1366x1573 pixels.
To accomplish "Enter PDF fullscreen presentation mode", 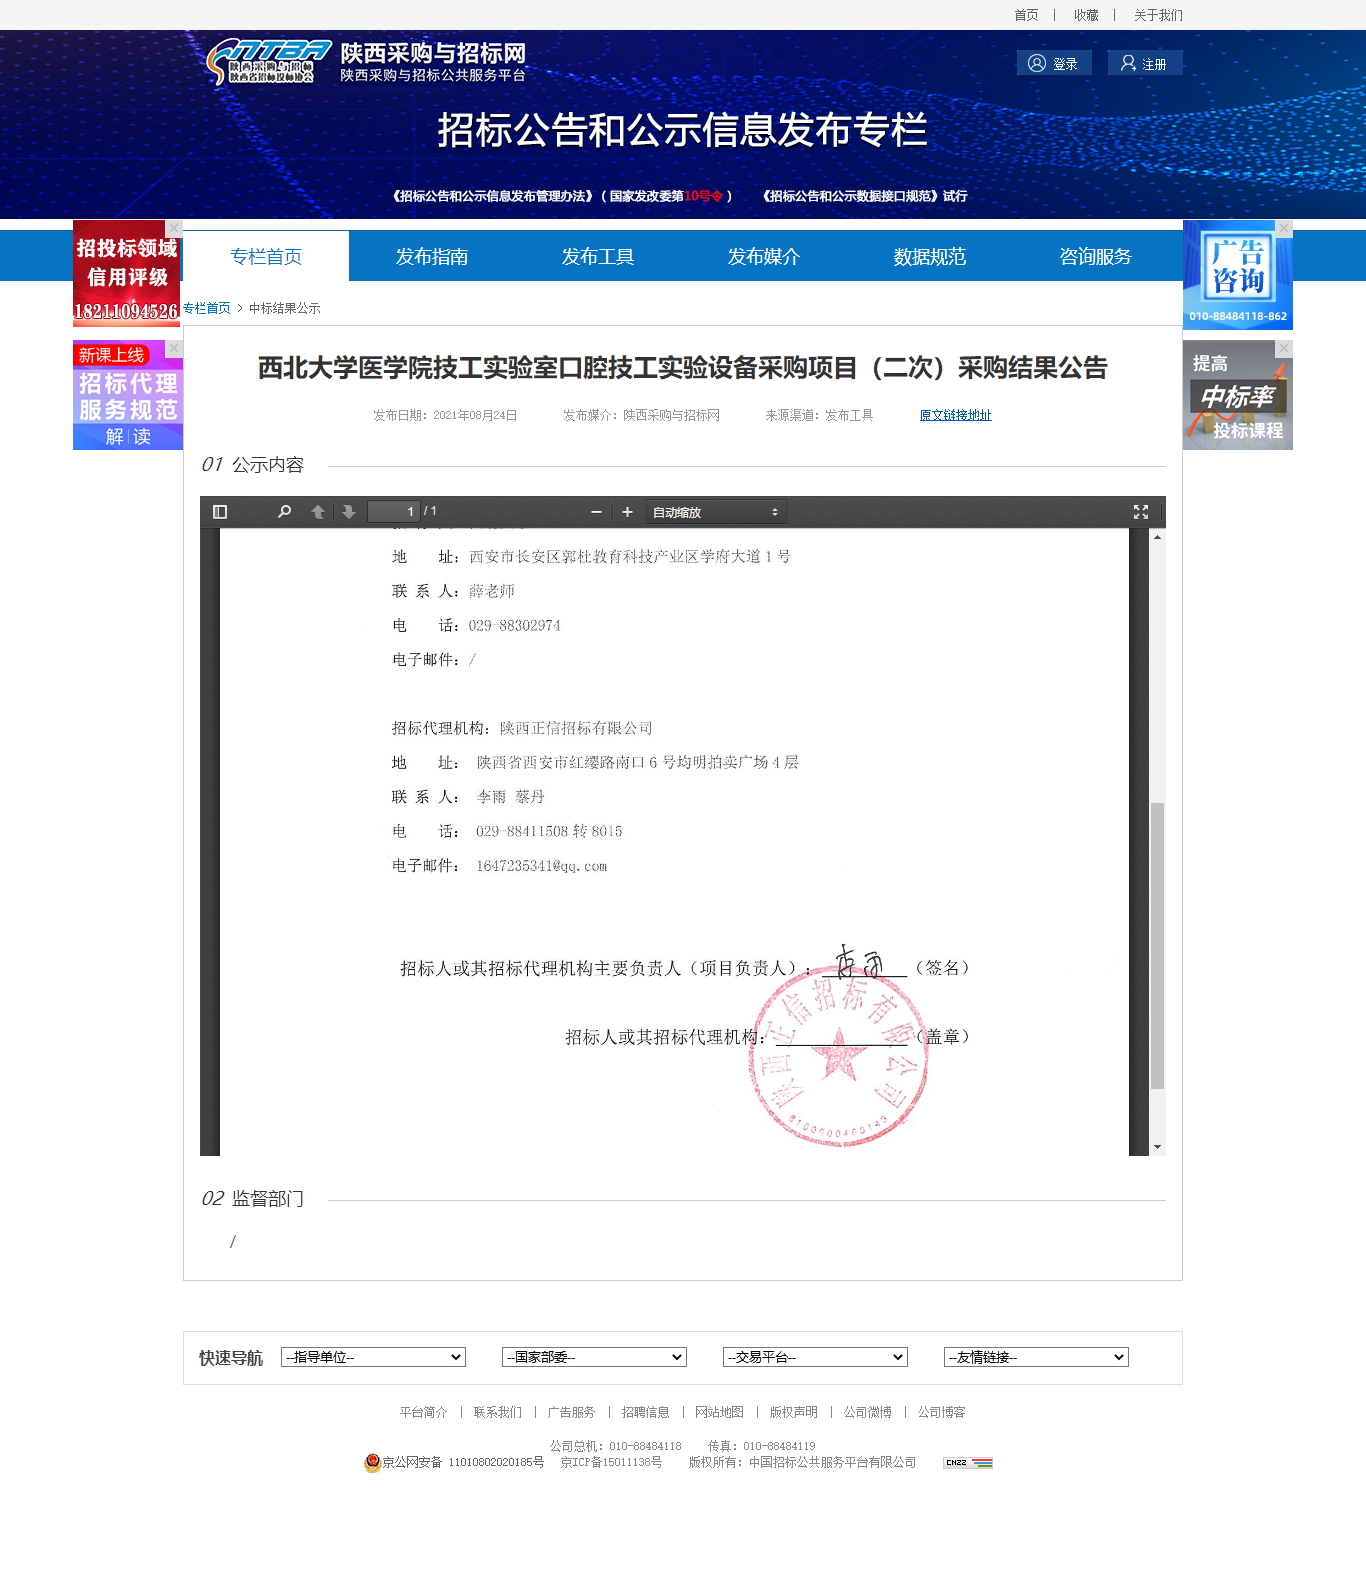I will coord(1140,512).
